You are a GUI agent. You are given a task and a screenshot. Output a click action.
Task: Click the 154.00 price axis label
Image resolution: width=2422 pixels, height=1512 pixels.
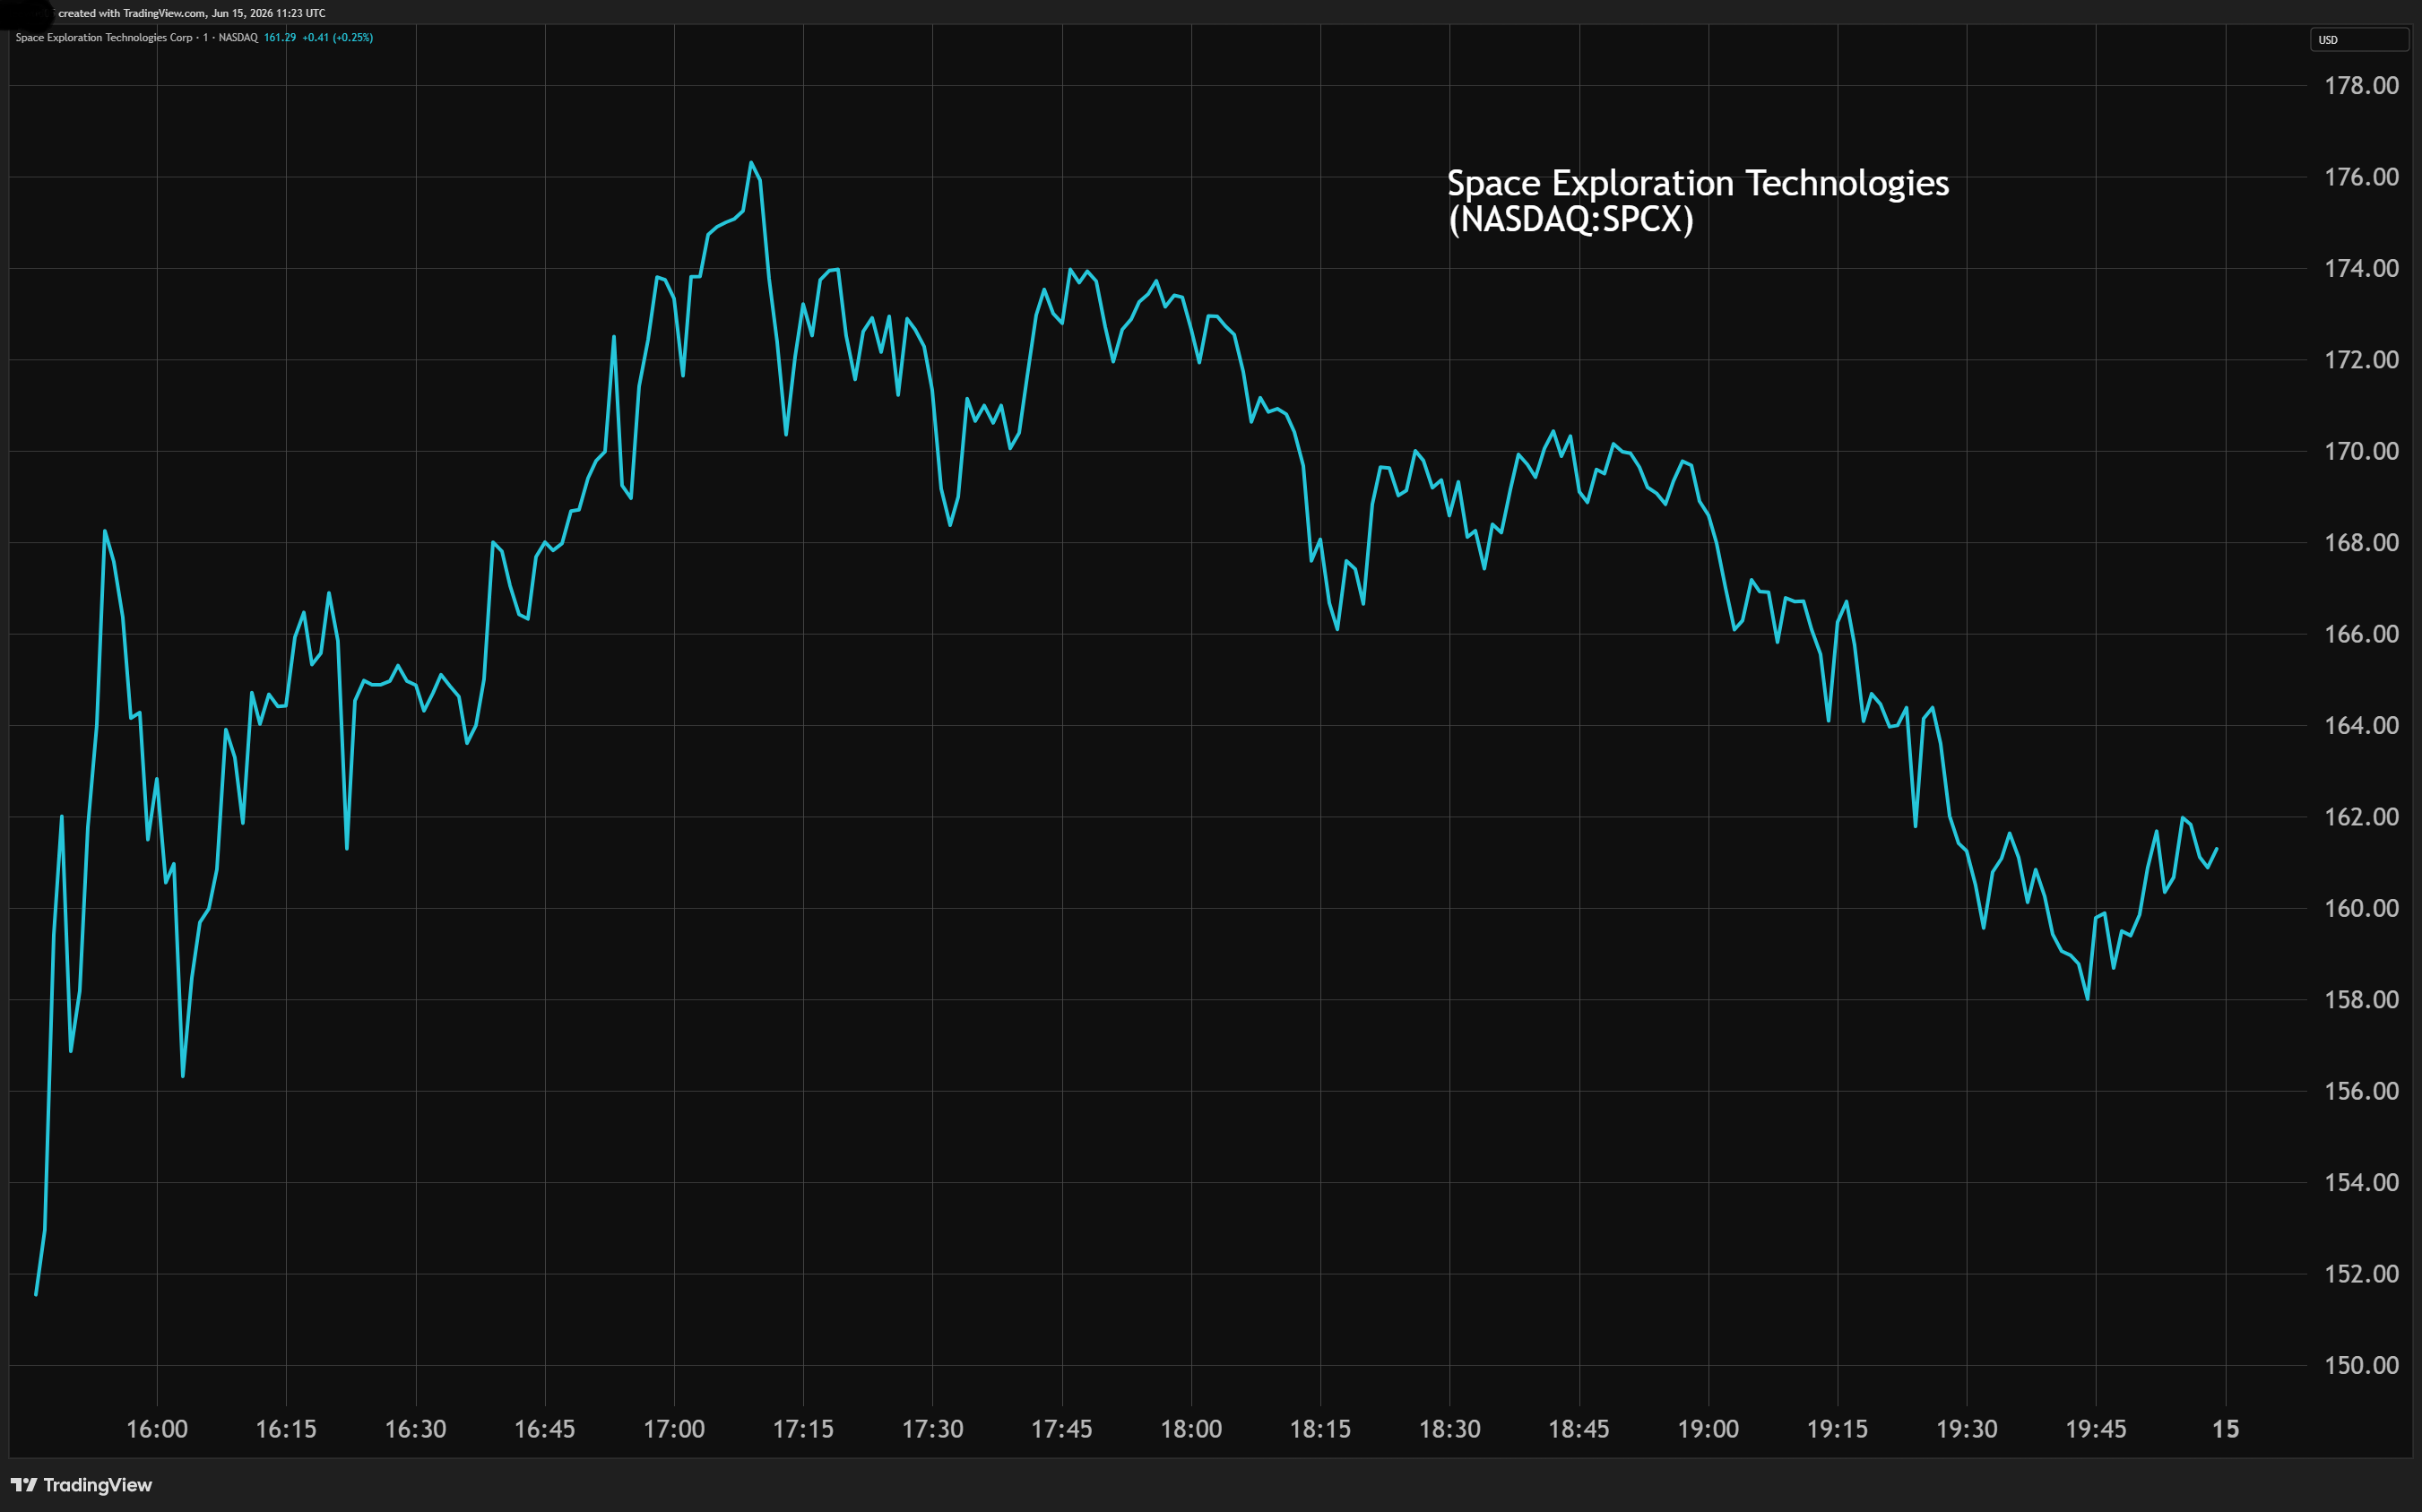[2361, 1182]
